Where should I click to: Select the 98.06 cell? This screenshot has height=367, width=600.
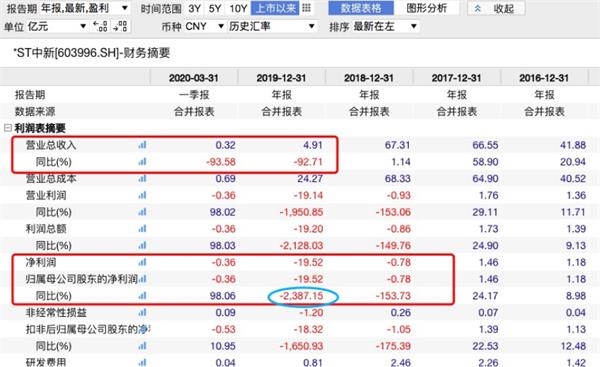pos(222,296)
